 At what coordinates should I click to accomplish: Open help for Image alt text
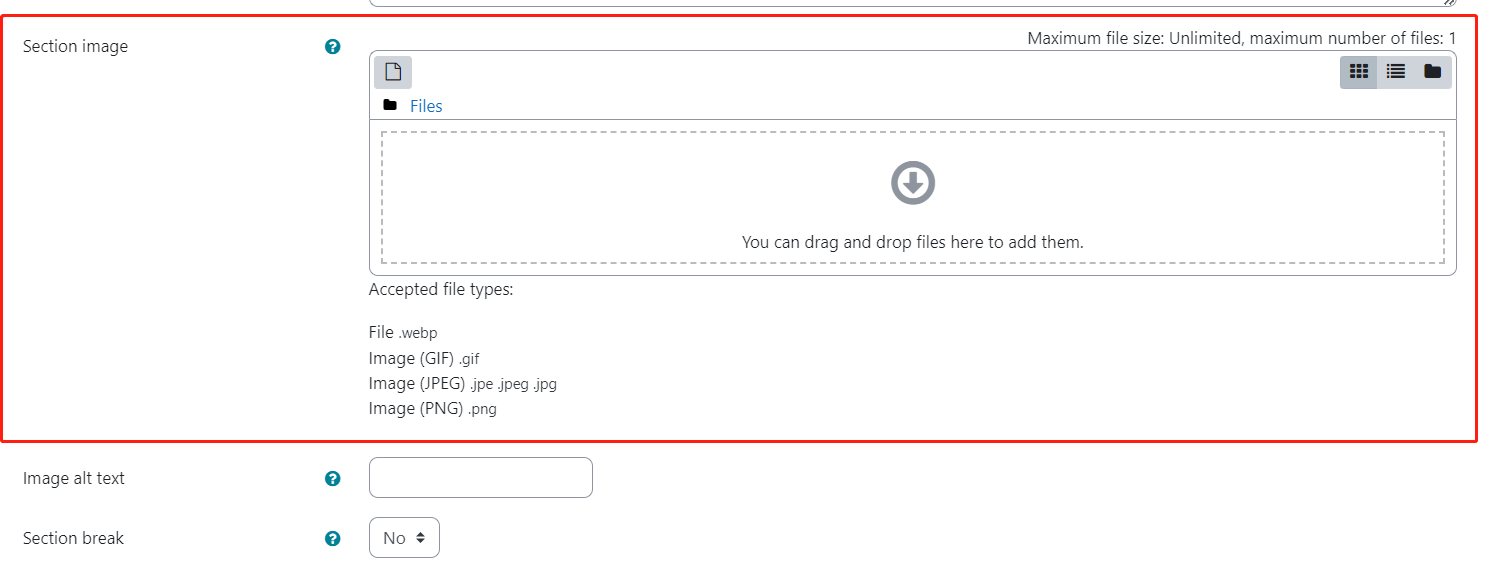point(333,479)
